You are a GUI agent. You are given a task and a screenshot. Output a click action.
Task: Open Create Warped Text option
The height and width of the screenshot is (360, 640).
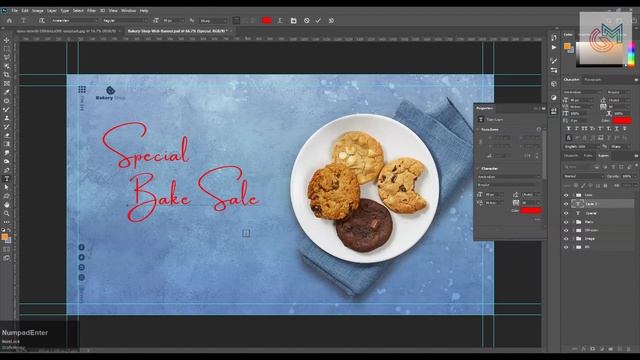click(x=280, y=20)
